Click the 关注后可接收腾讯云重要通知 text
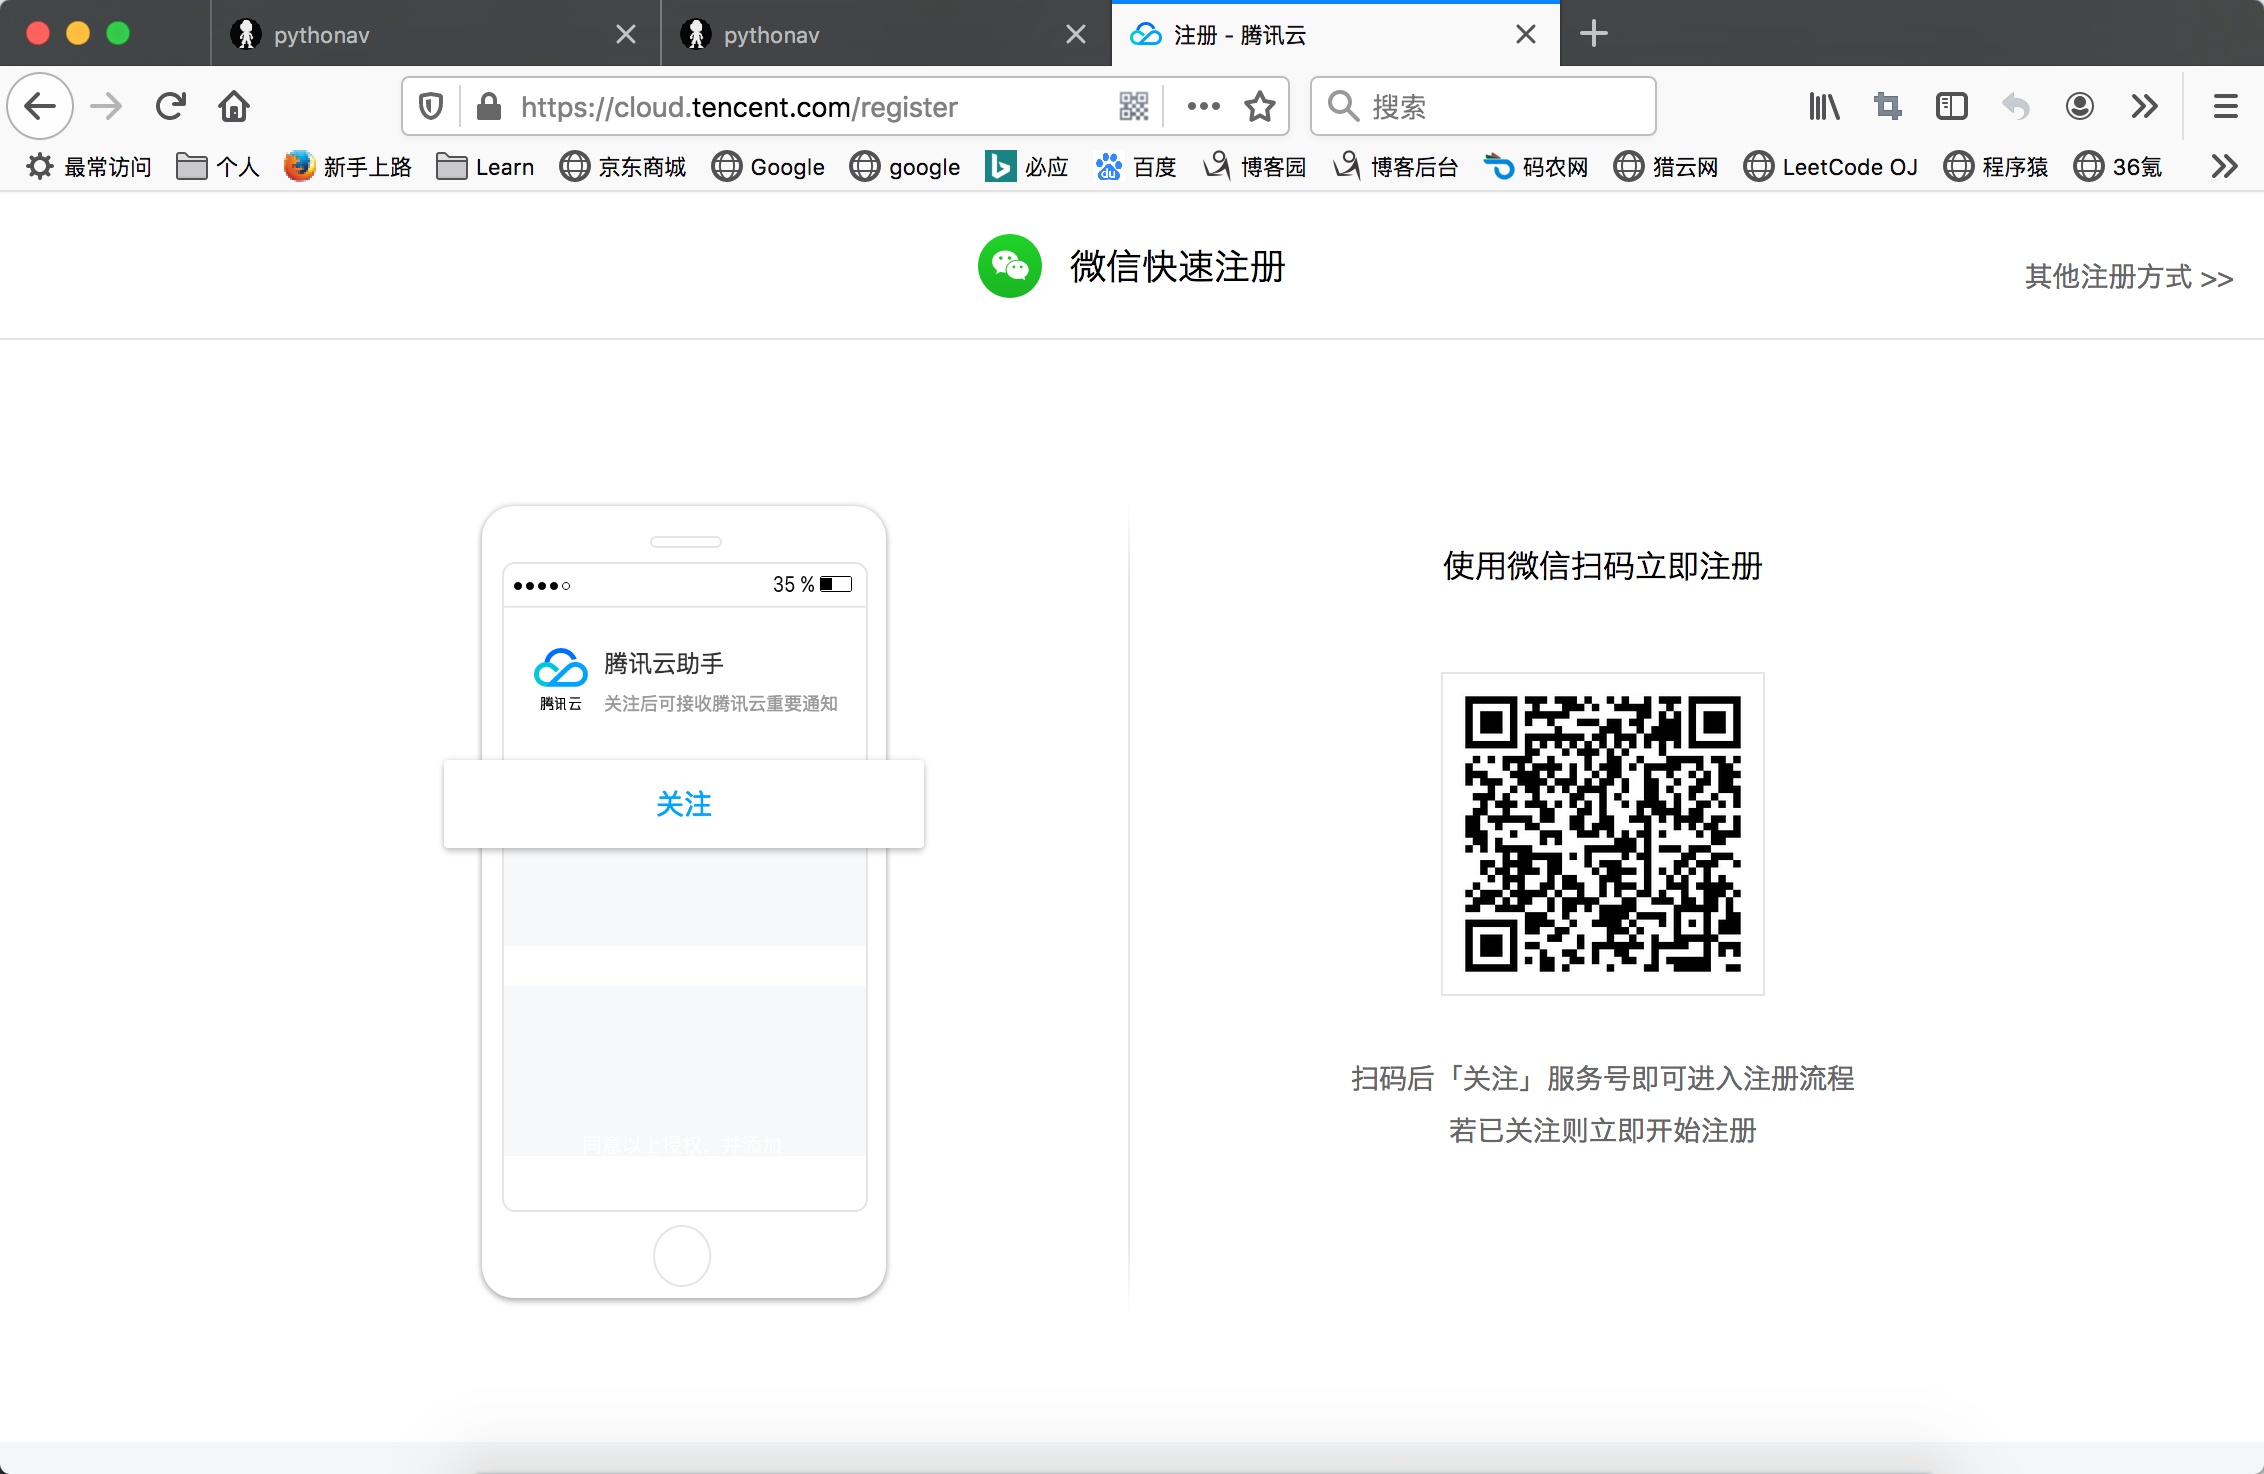 click(720, 703)
